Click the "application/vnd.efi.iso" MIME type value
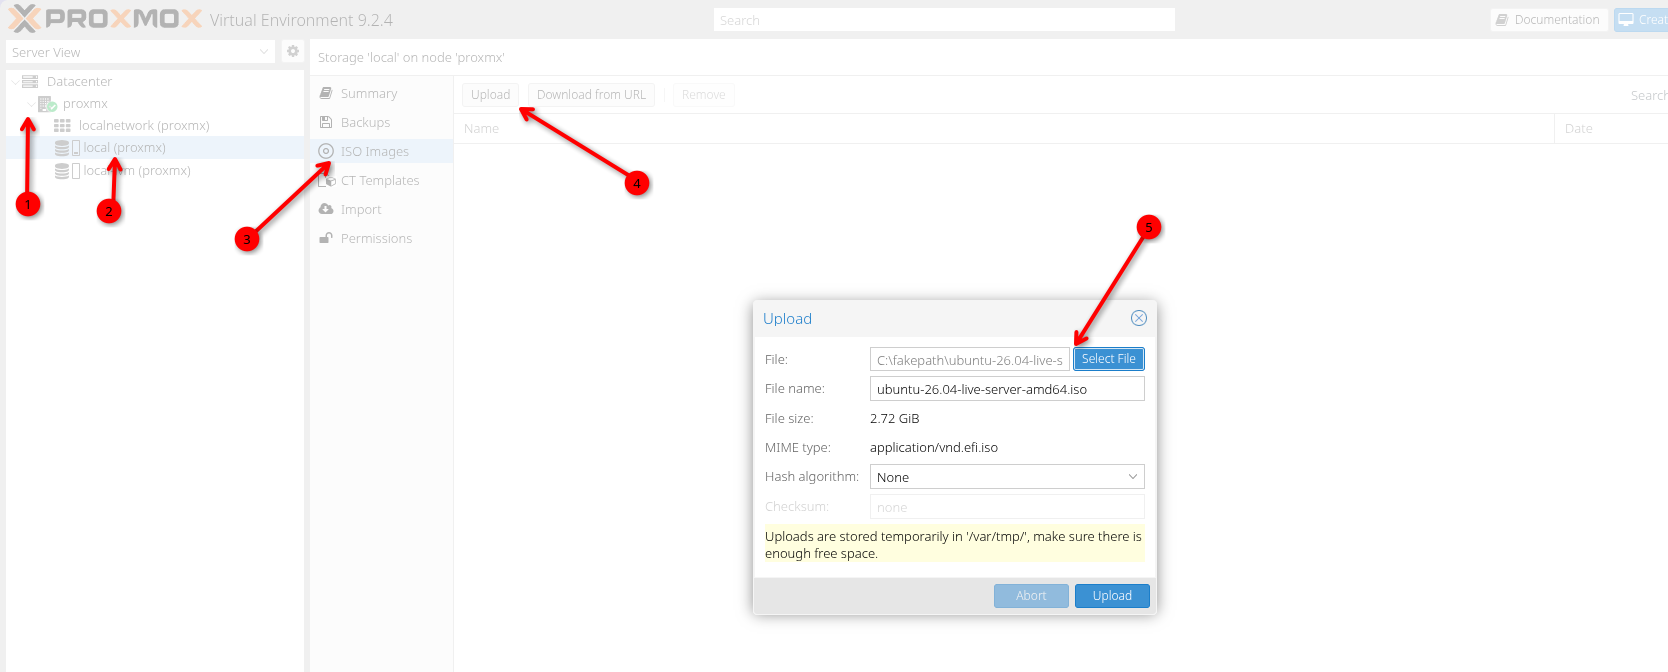1668x672 pixels. (x=934, y=448)
